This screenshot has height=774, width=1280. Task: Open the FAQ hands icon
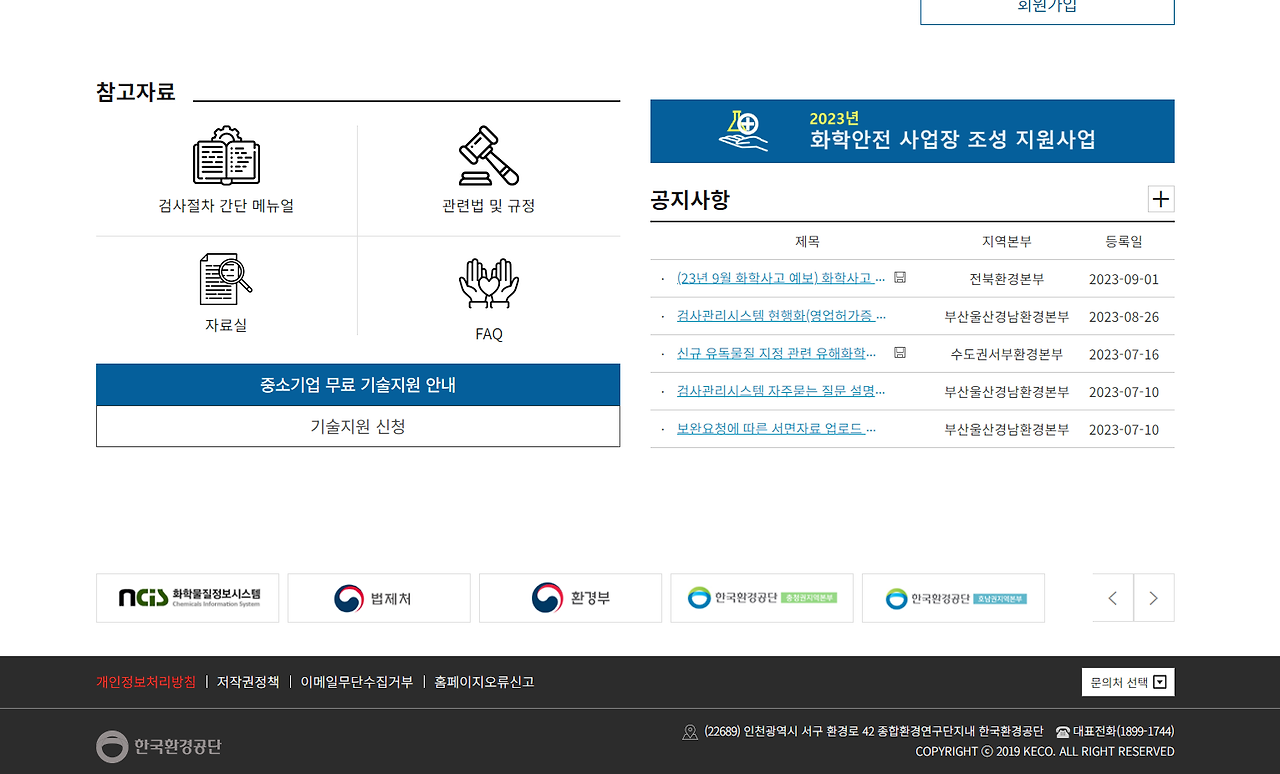click(488, 283)
